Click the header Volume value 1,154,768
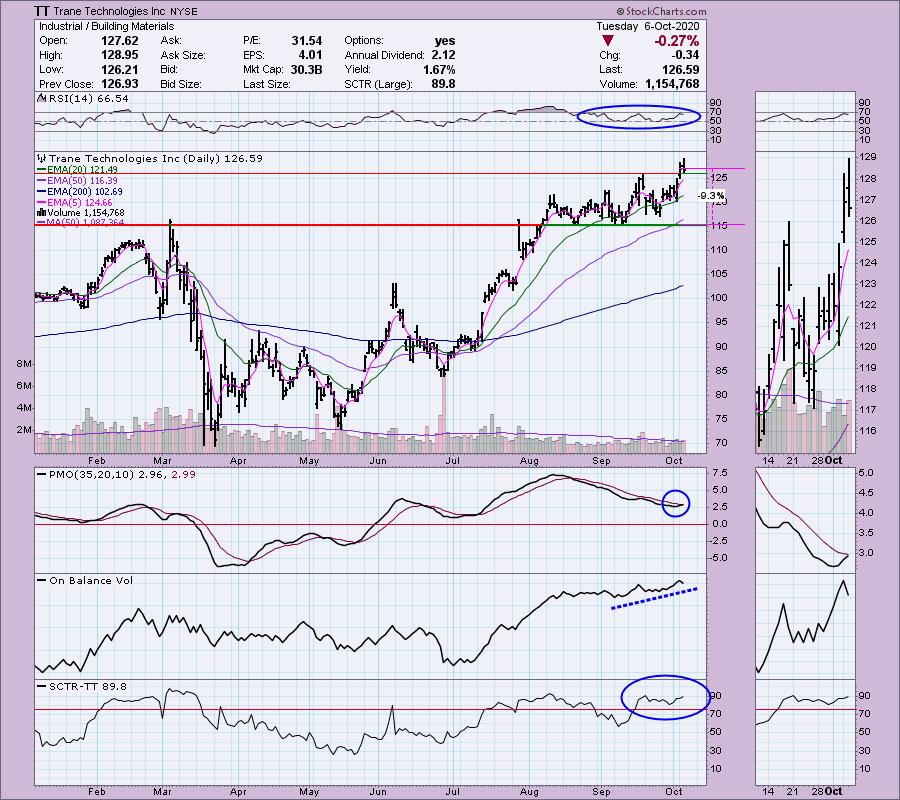 [672, 84]
